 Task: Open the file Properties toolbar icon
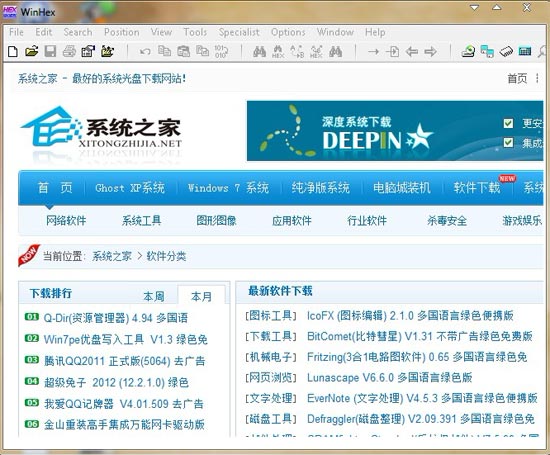click(88, 52)
